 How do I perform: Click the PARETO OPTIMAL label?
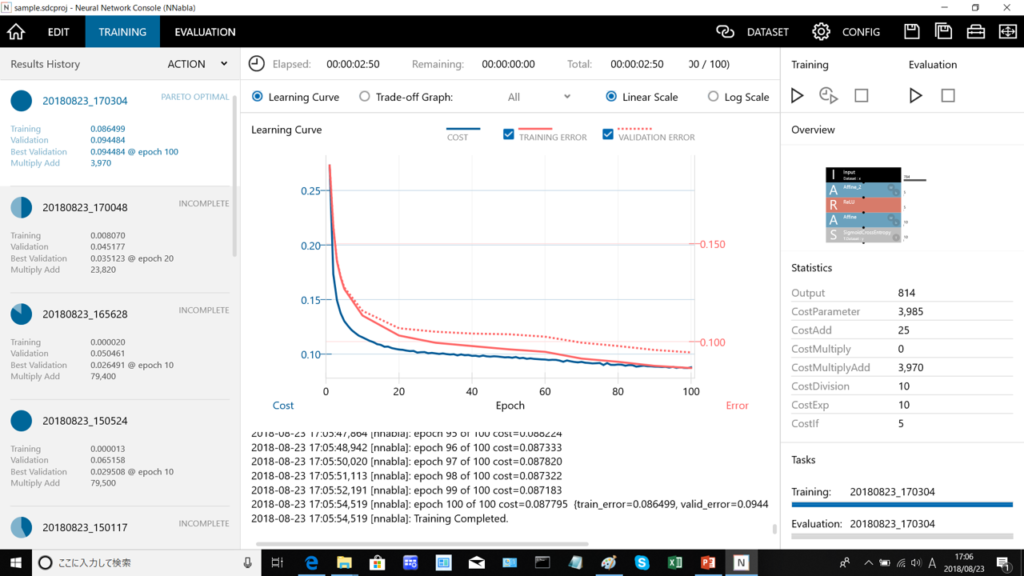point(195,97)
